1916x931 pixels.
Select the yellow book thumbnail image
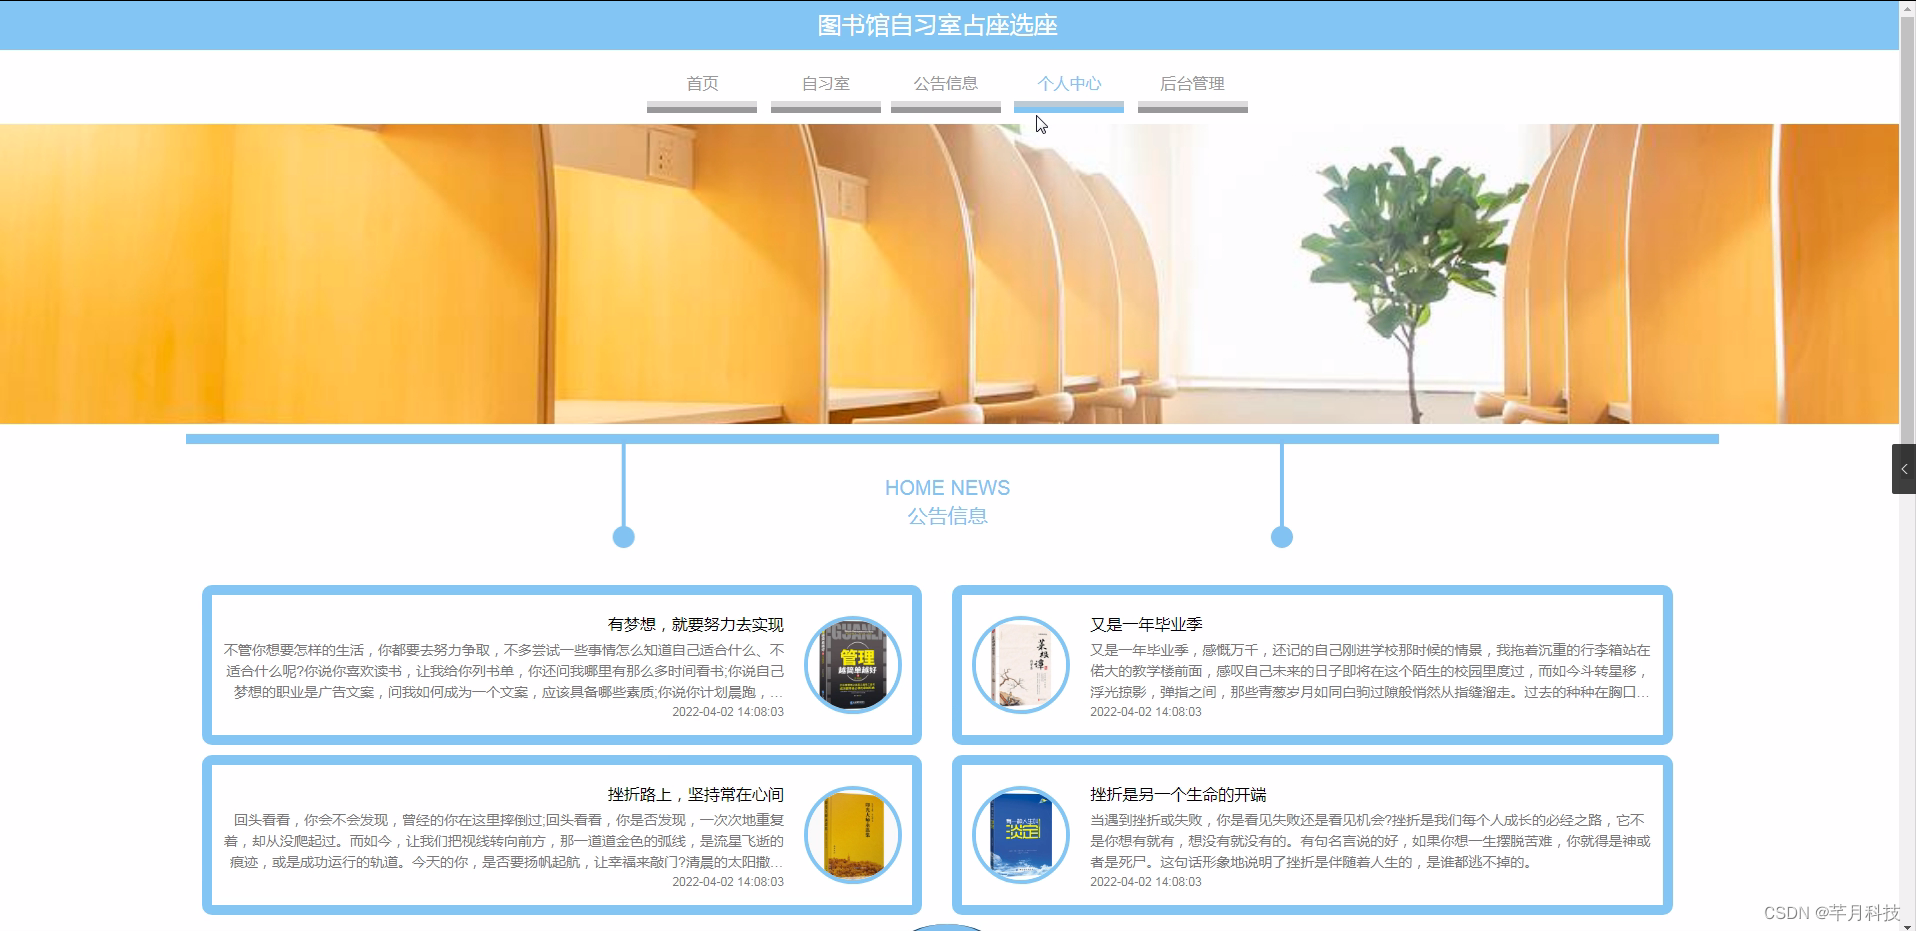[x=852, y=835]
